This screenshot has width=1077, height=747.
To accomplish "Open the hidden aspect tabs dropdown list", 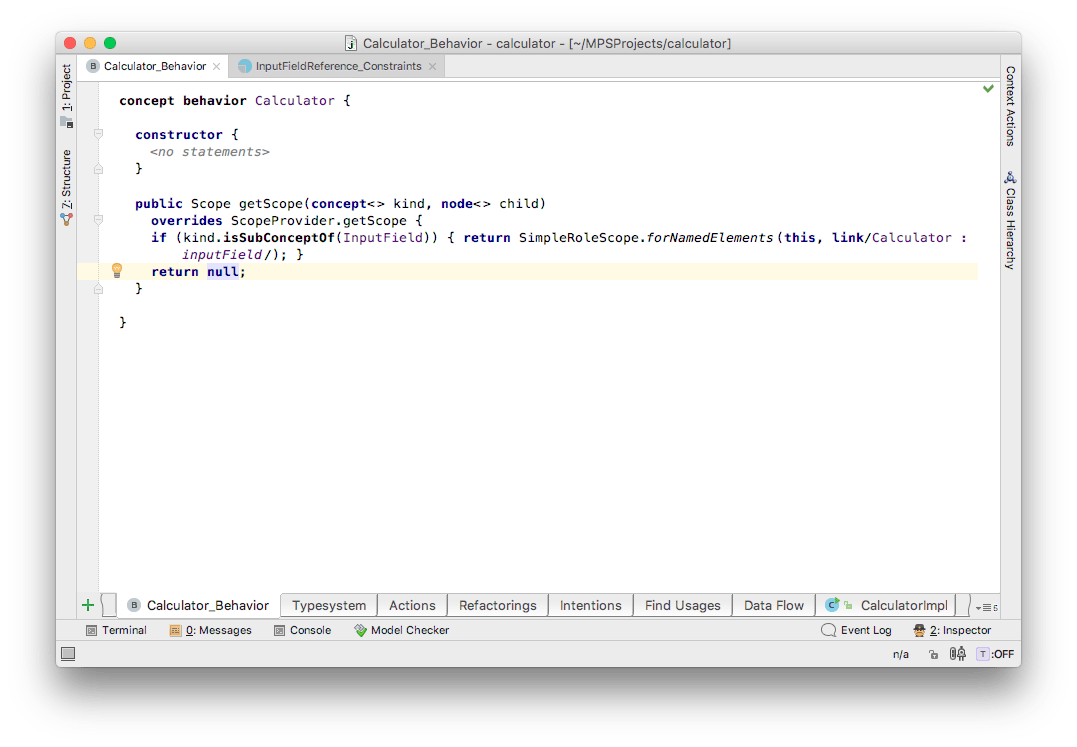I will [985, 606].
